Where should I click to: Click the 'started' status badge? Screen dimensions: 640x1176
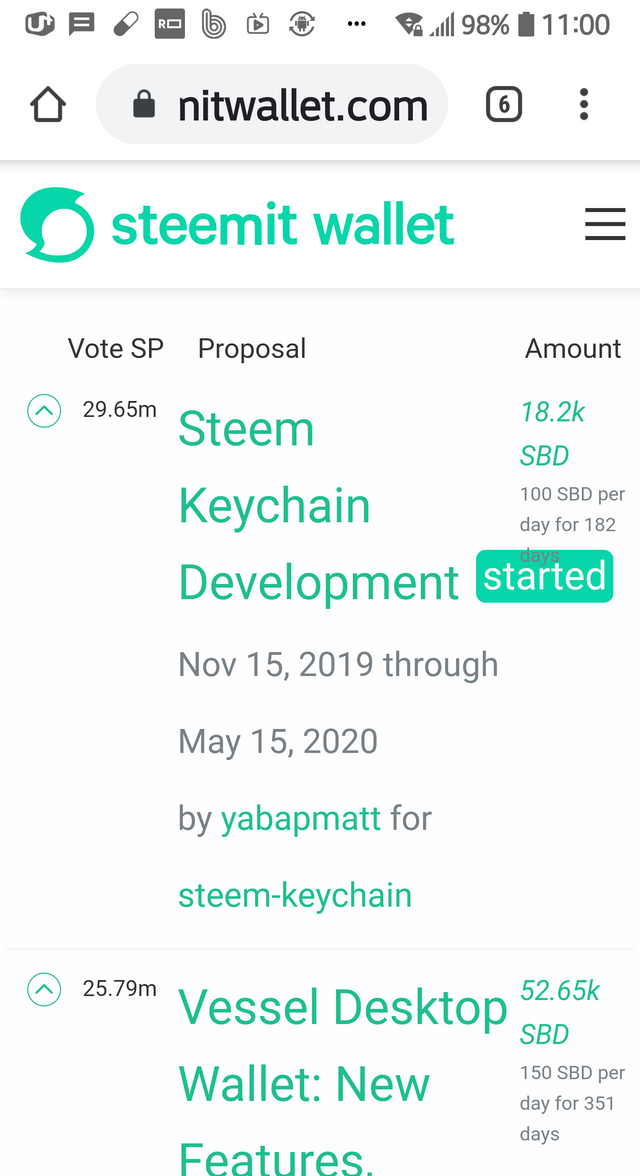[x=544, y=577]
